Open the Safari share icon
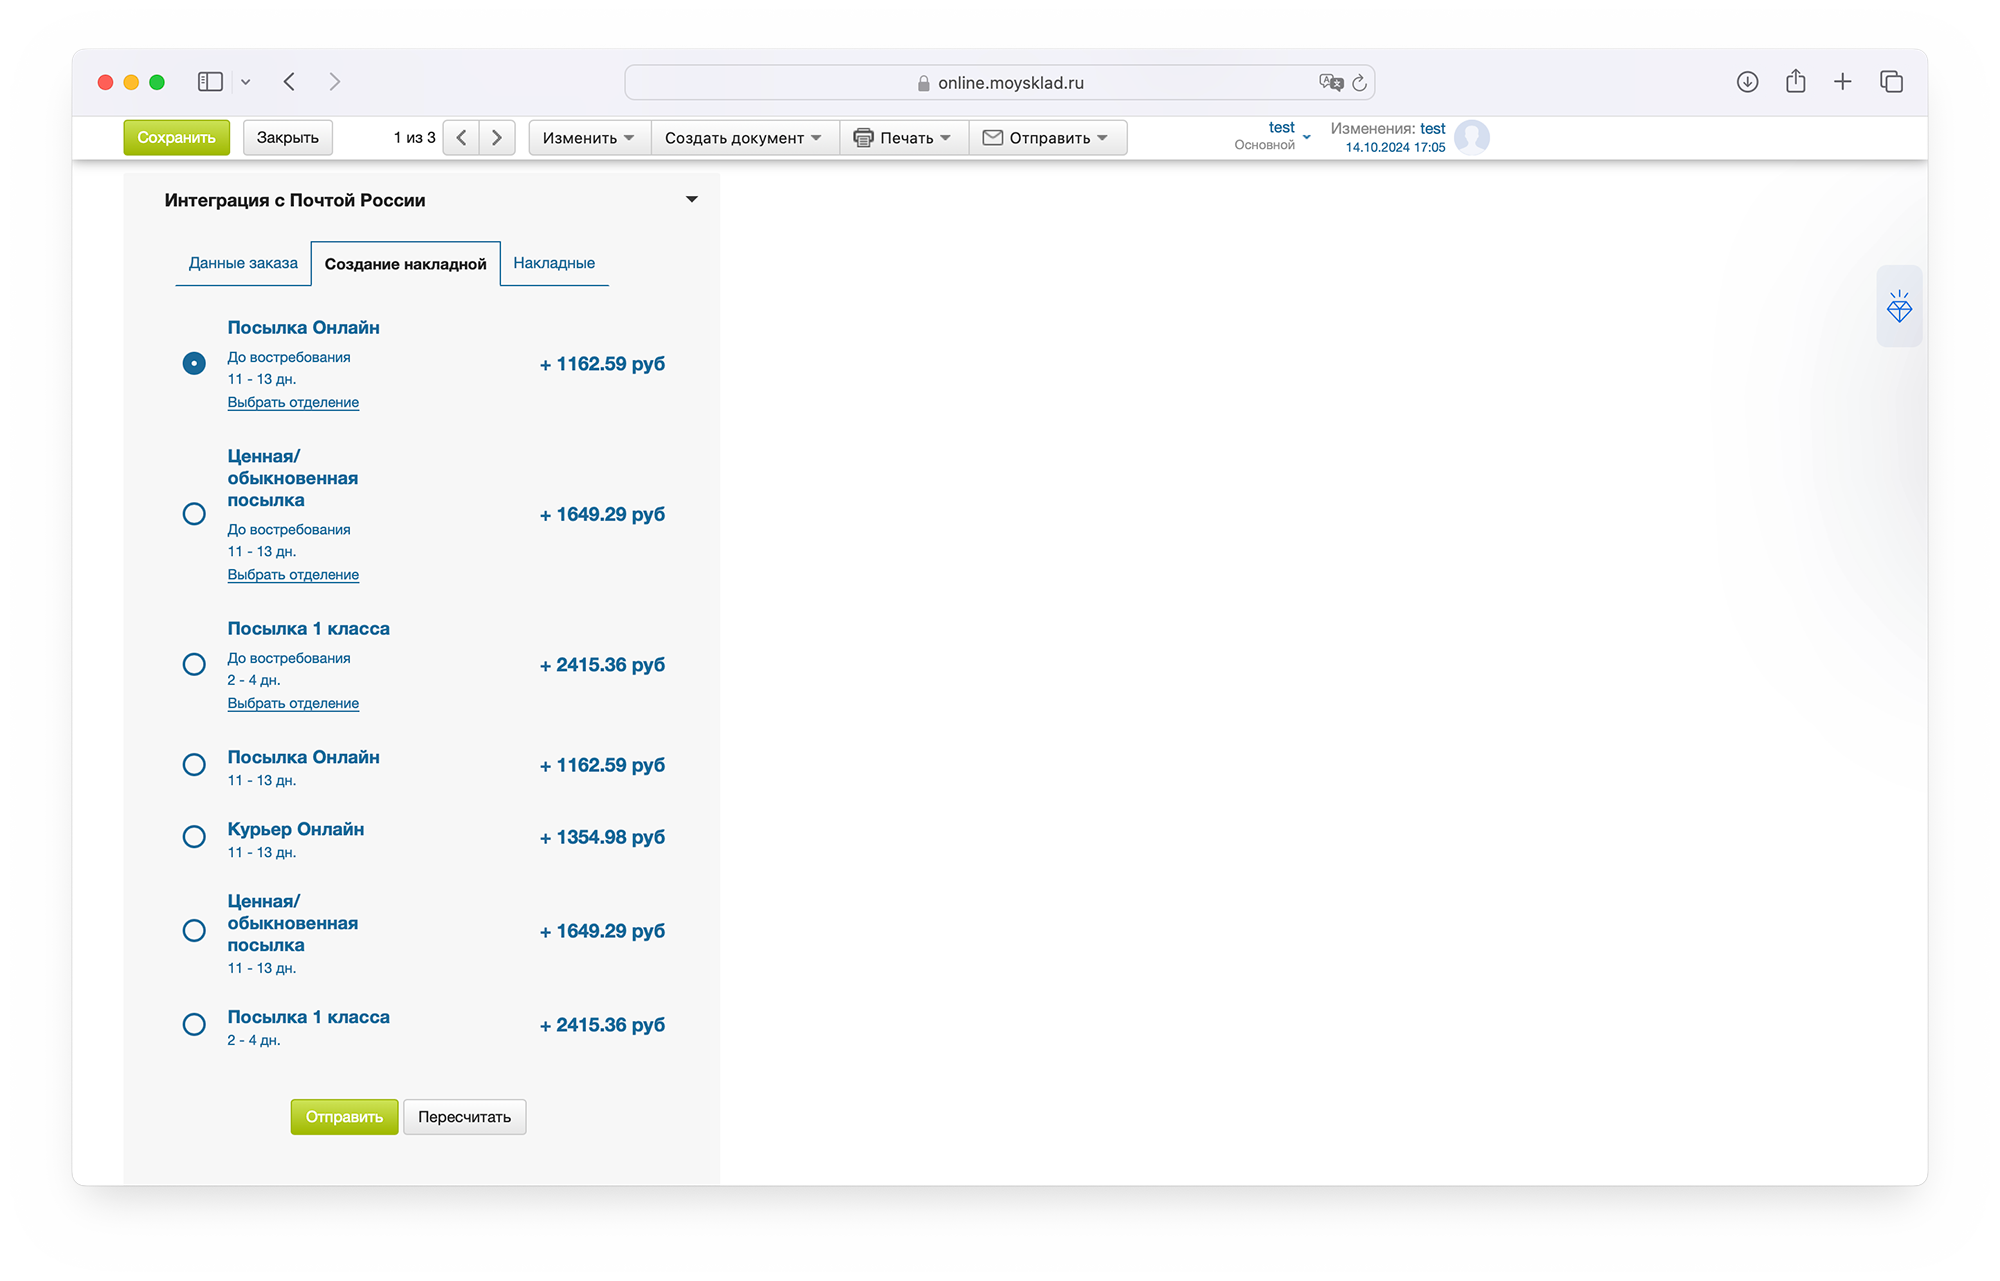 click(x=1795, y=82)
